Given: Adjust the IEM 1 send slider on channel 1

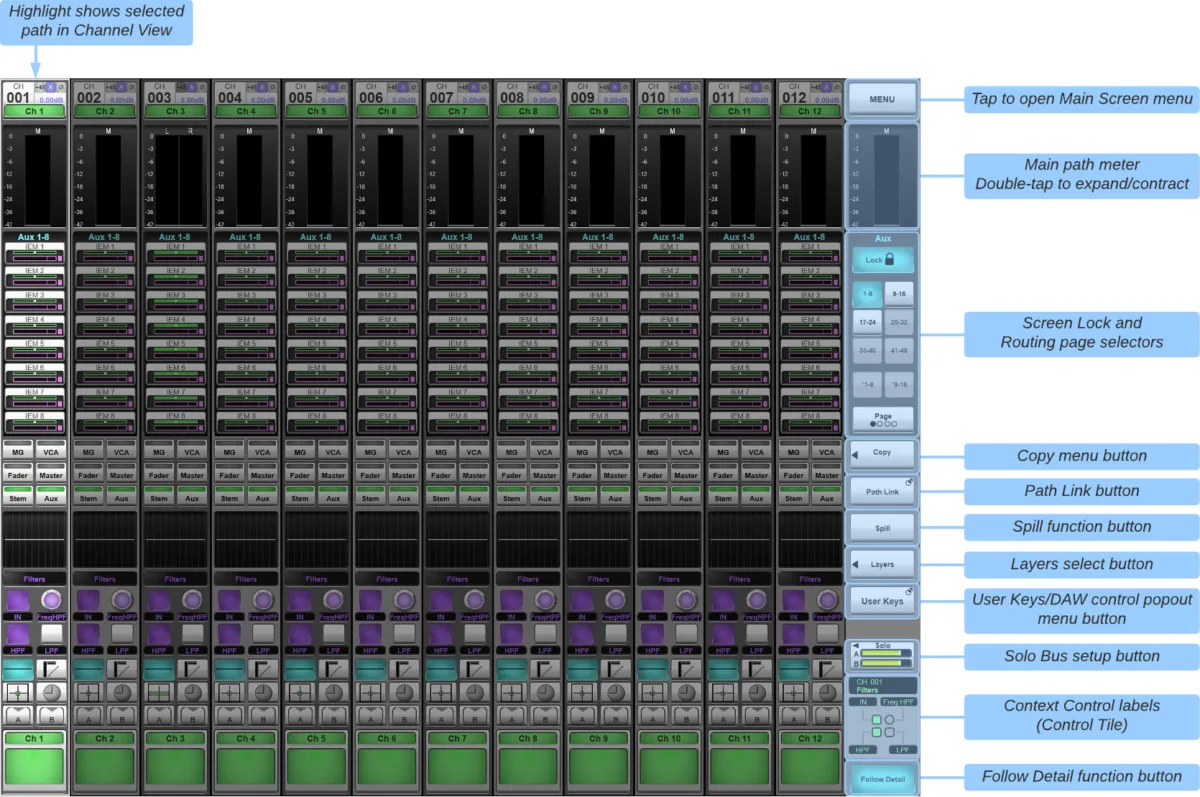Looking at the screenshot, I should point(35,257).
